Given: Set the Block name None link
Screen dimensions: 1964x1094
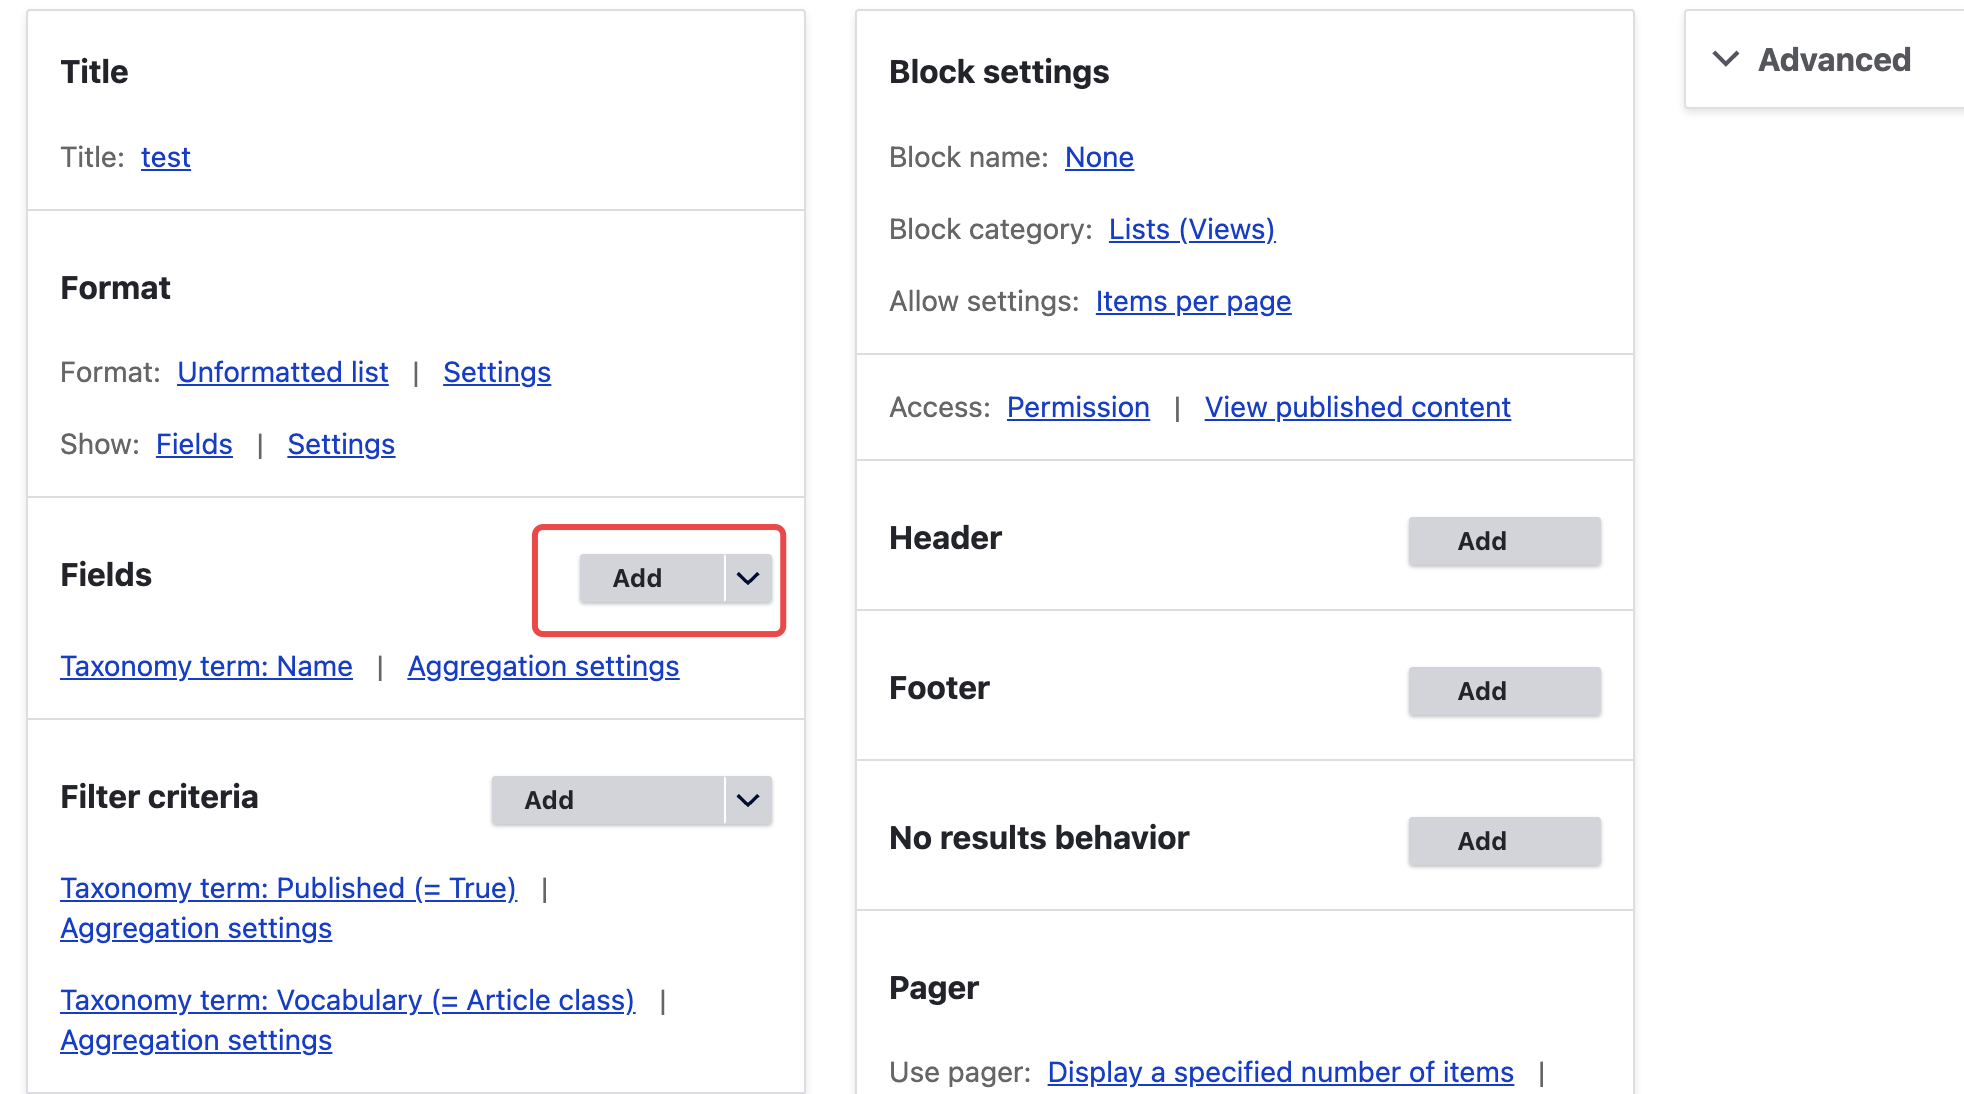Looking at the screenshot, I should pyautogui.click(x=1099, y=157).
